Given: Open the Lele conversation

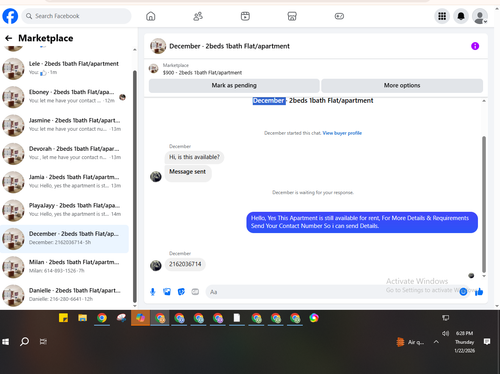Looking at the screenshot, I should [65, 68].
